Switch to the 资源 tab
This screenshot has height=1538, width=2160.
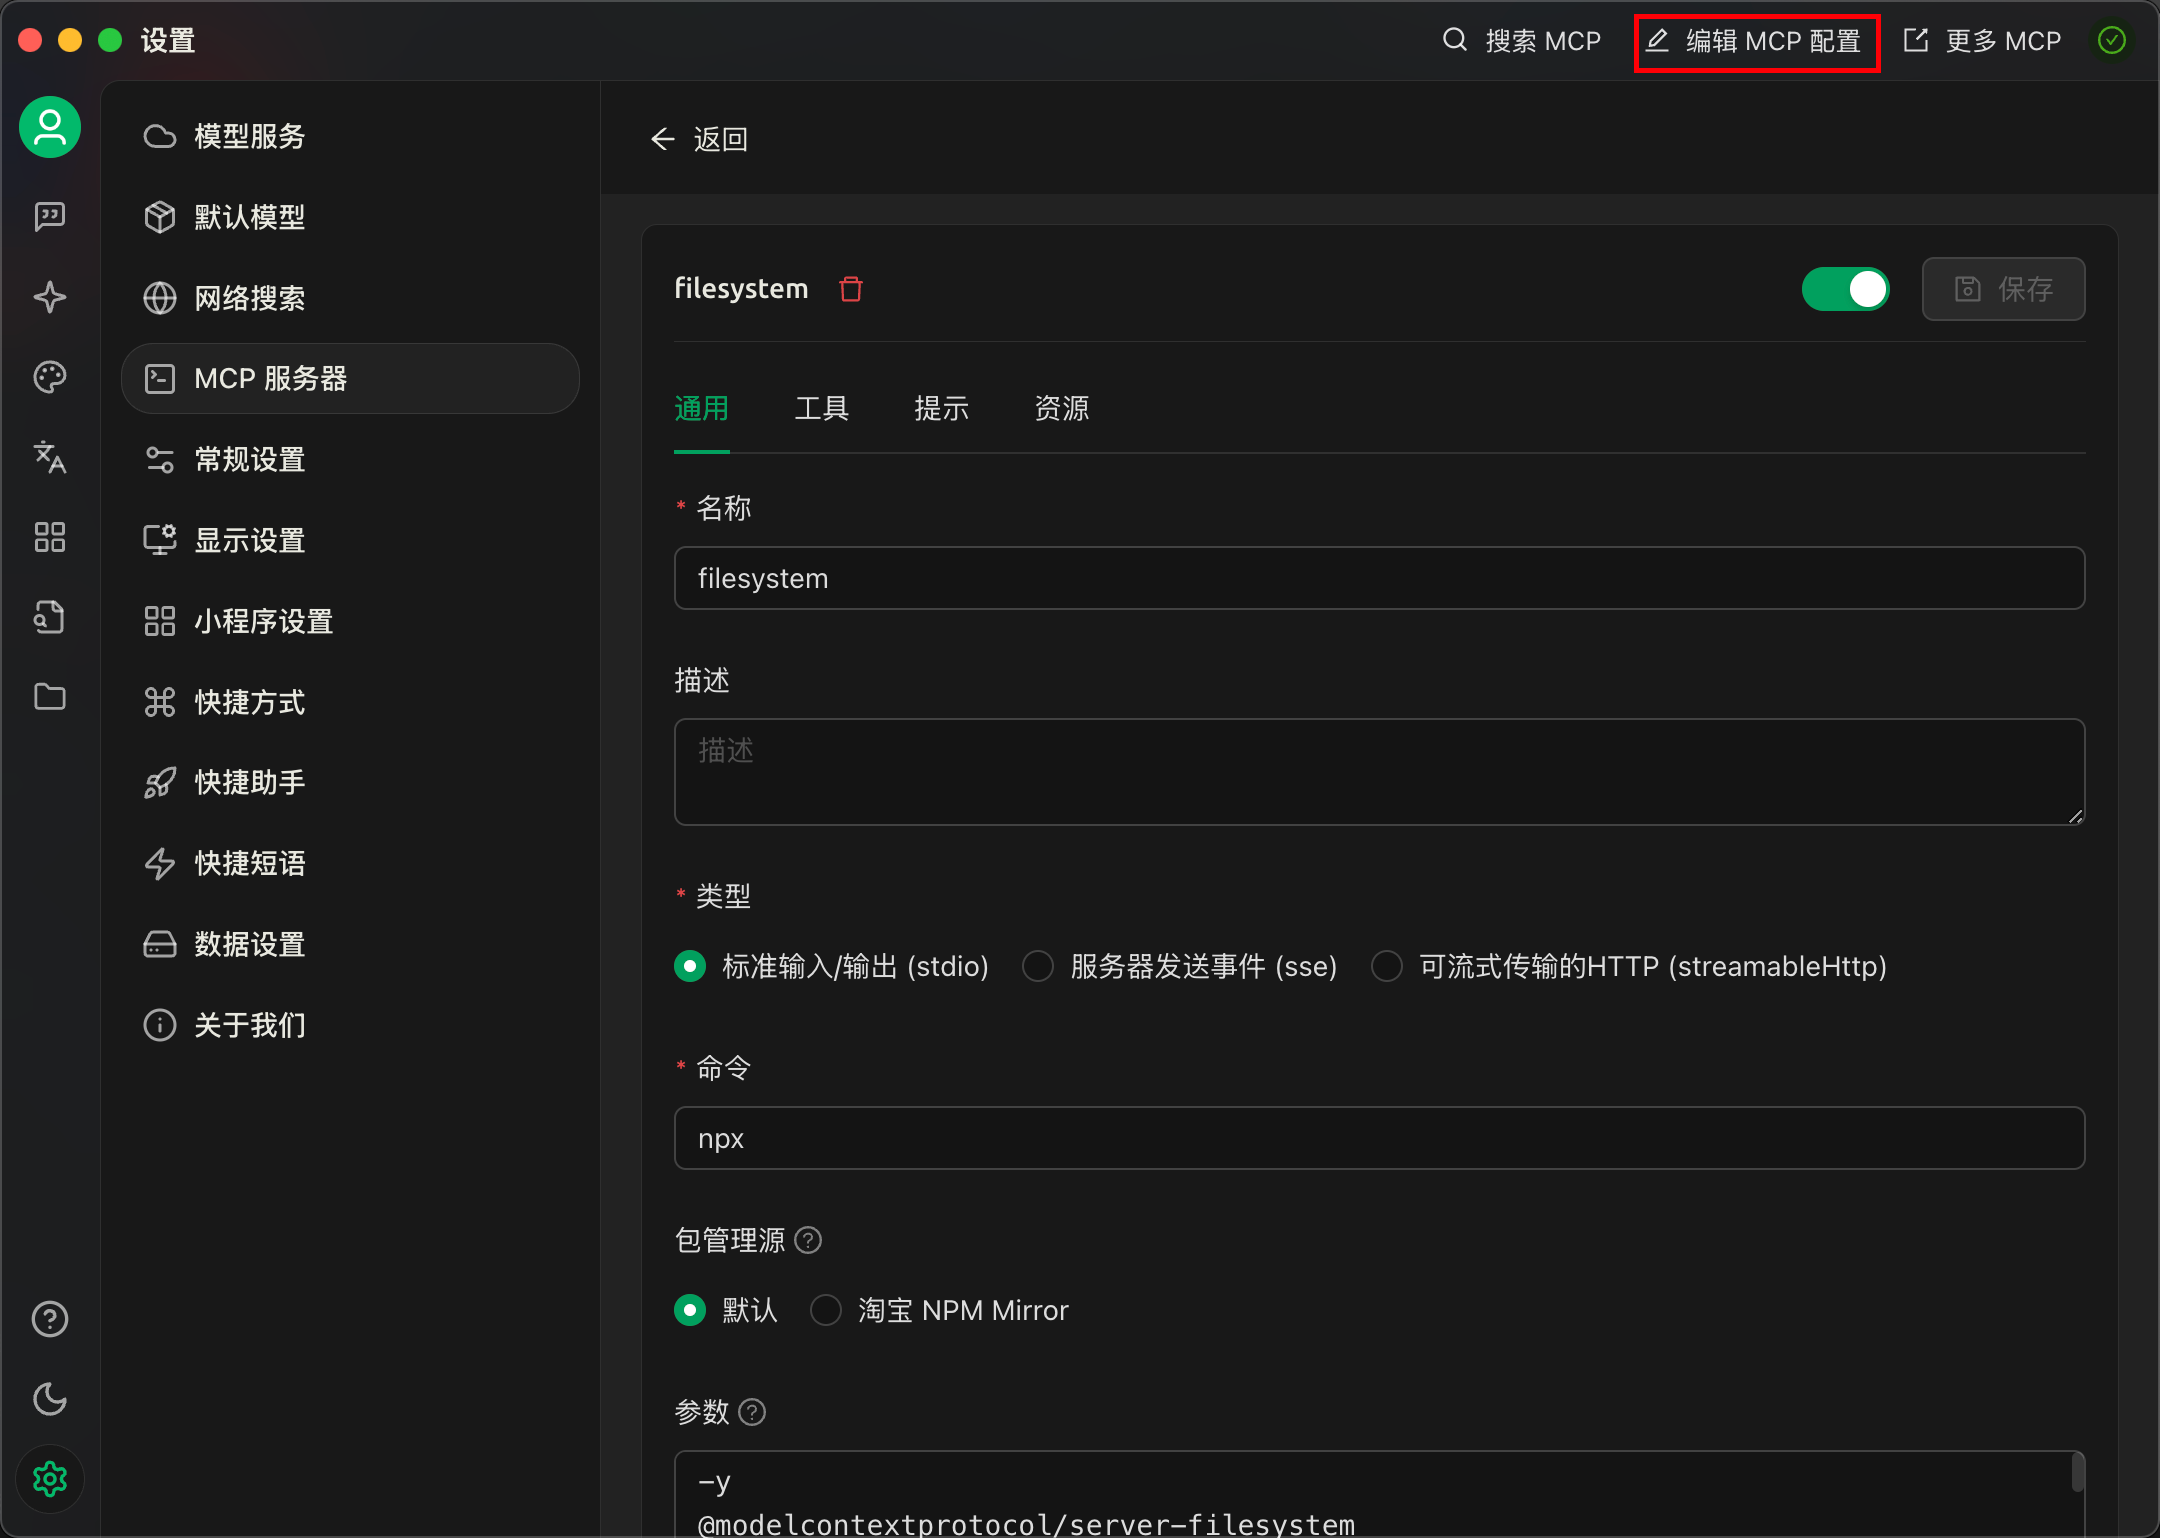click(x=1062, y=408)
